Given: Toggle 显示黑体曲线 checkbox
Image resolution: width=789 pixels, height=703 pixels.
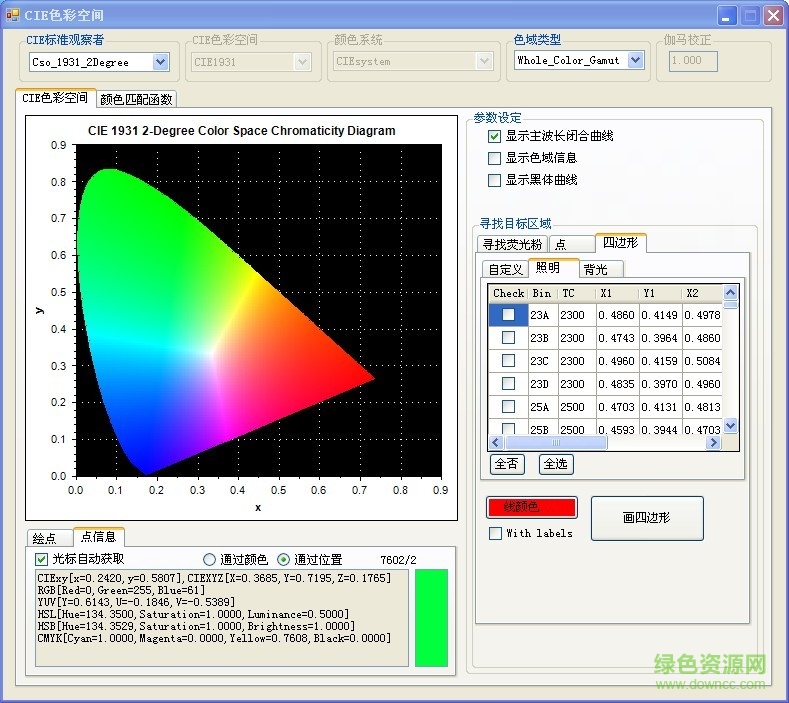Looking at the screenshot, I should 494,180.
